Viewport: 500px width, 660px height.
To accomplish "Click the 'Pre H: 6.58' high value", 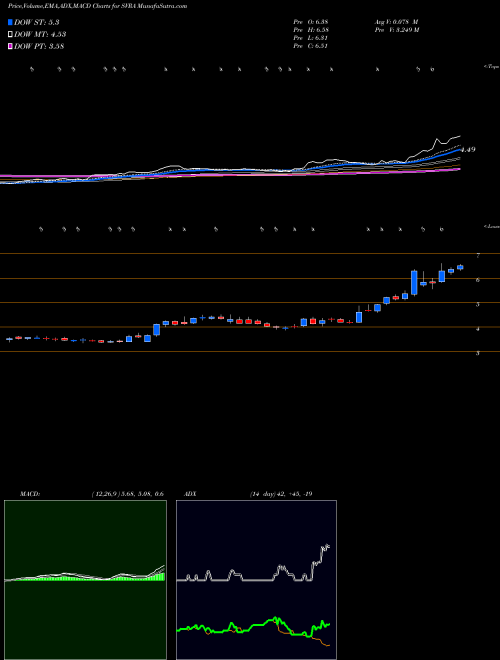I will click(311, 30).
